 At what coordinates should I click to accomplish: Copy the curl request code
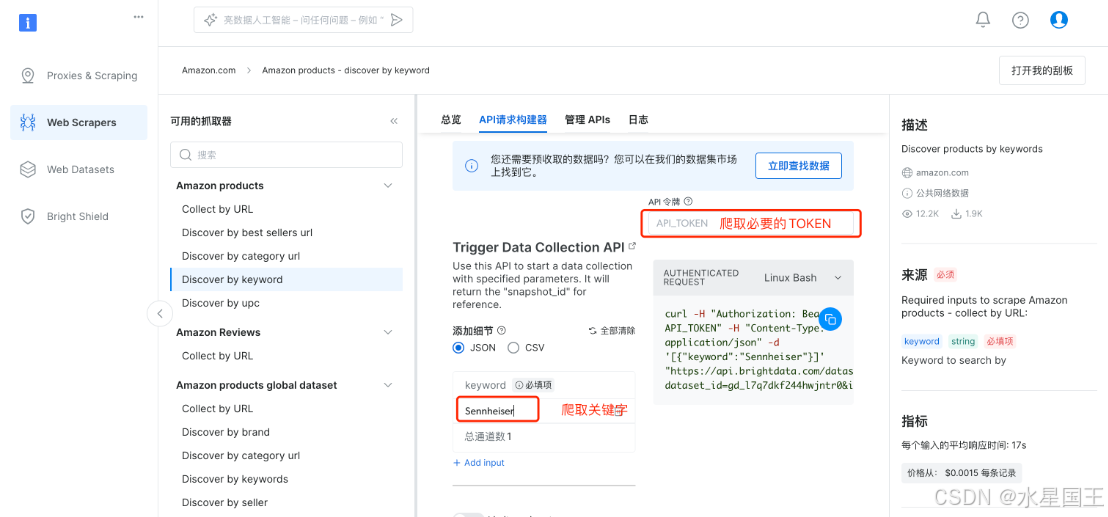[831, 319]
